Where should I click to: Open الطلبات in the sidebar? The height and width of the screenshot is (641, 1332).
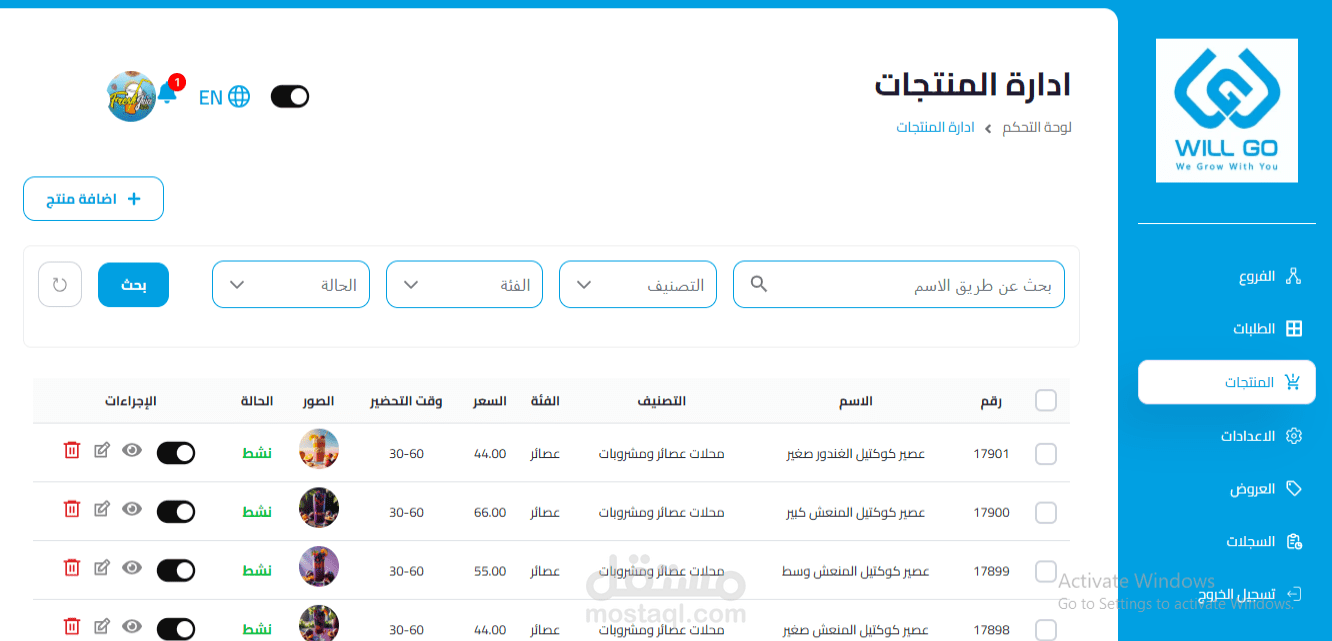(x=1227, y=329)
